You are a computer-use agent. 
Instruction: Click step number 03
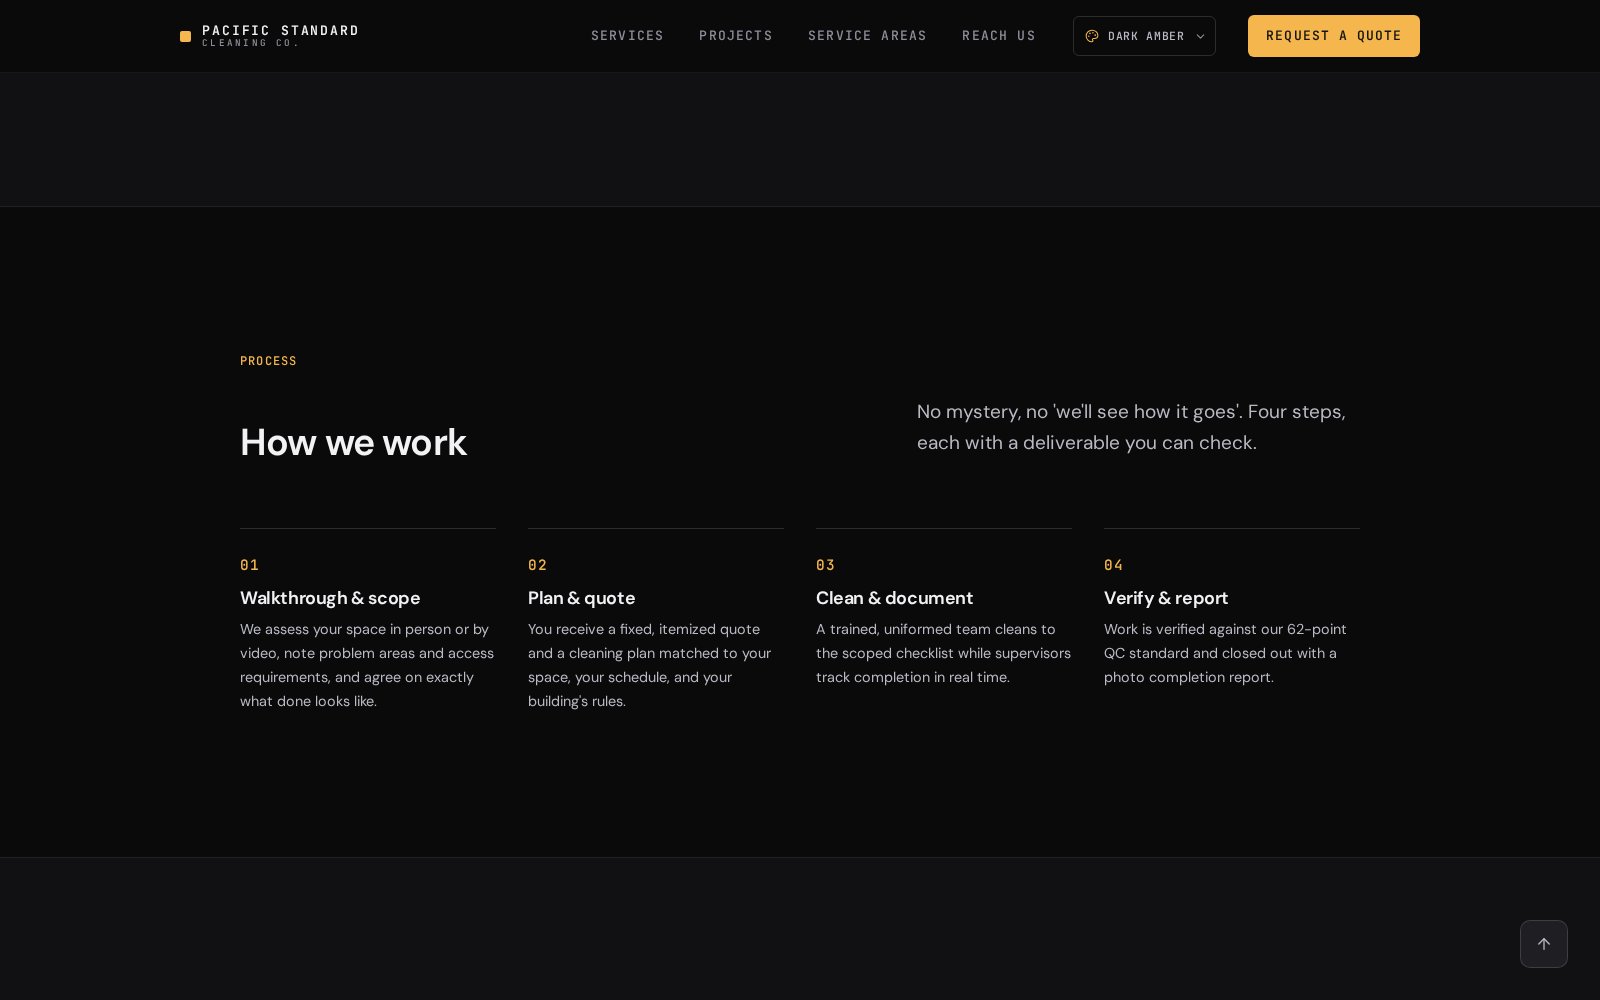click(826, 565)
